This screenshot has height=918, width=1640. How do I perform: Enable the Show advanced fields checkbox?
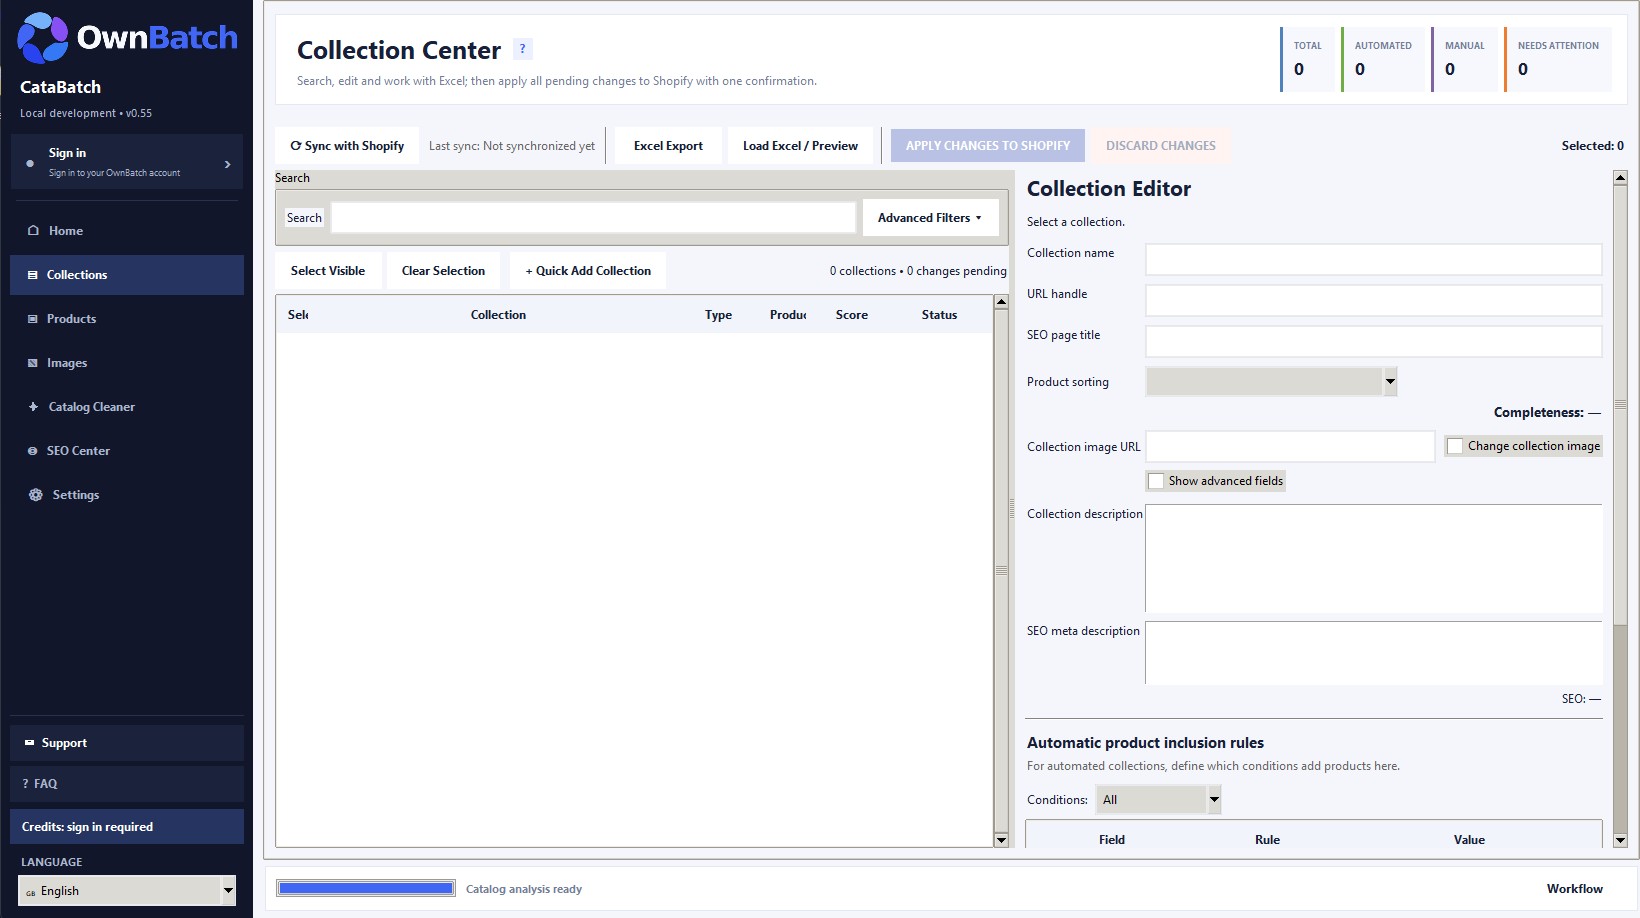(x=1156, y=481)
